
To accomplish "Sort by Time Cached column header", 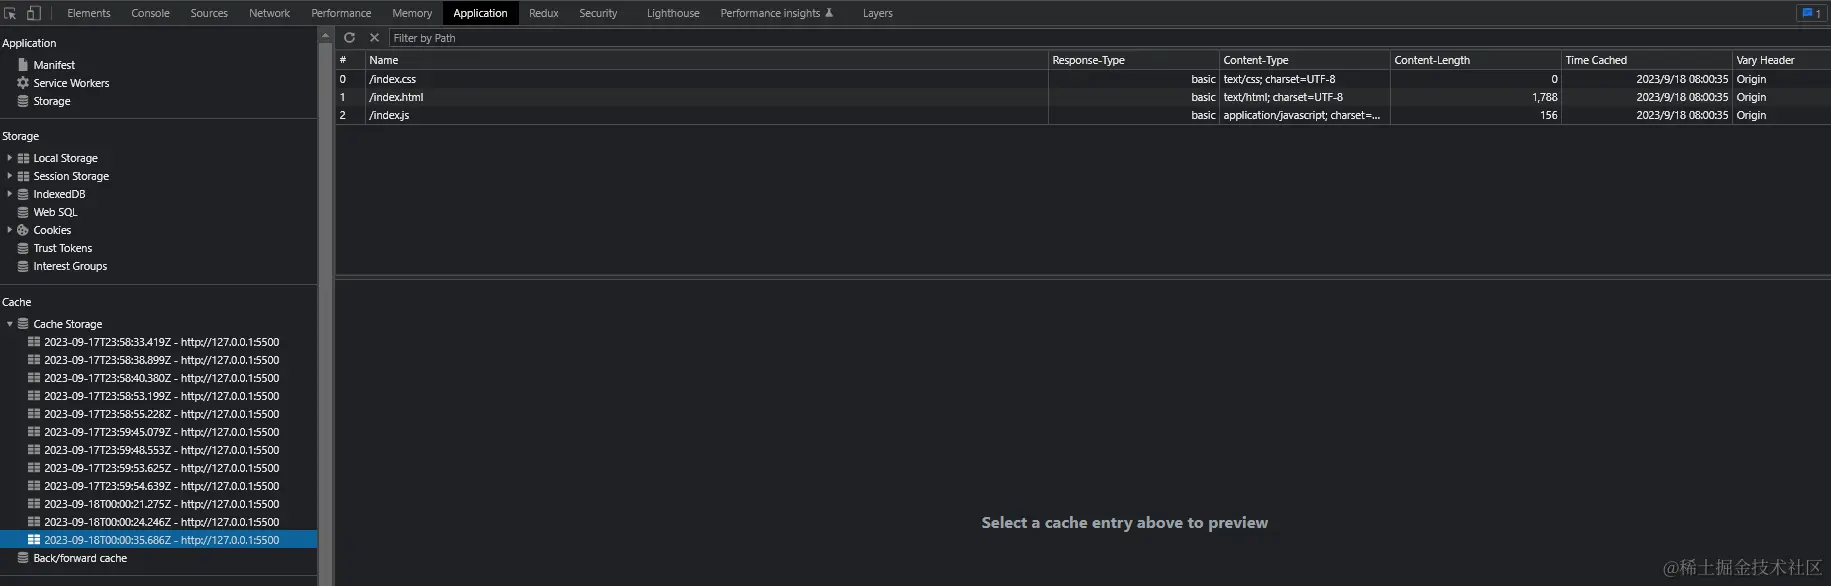I will click(x=1646, y=60).
